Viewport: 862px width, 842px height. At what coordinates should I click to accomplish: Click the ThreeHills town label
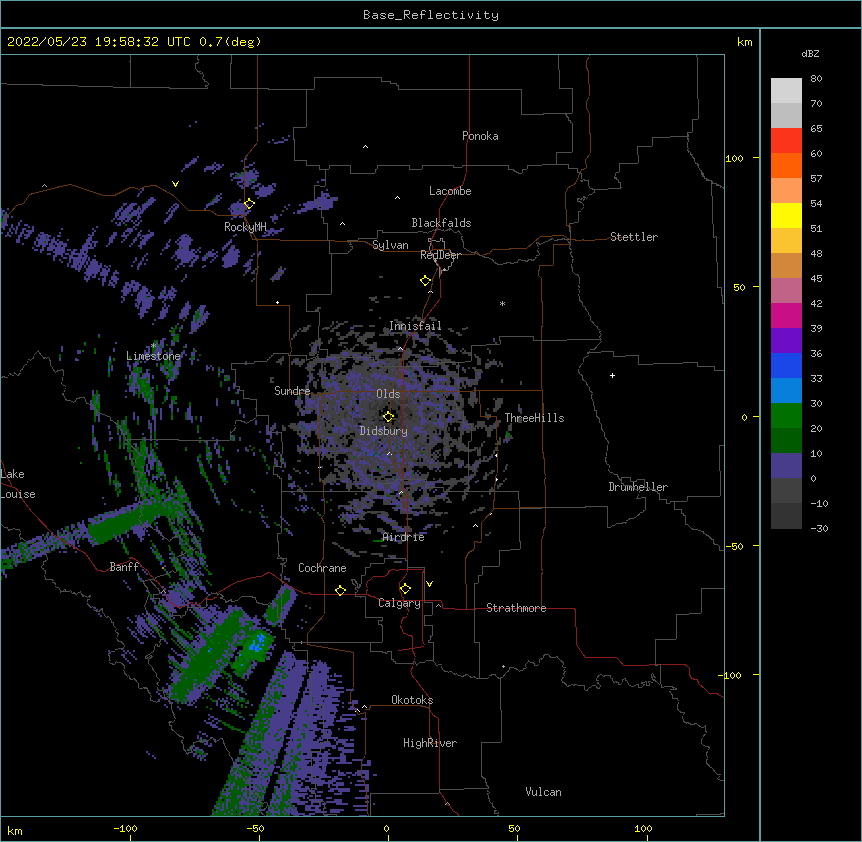(x=534, y=418)
